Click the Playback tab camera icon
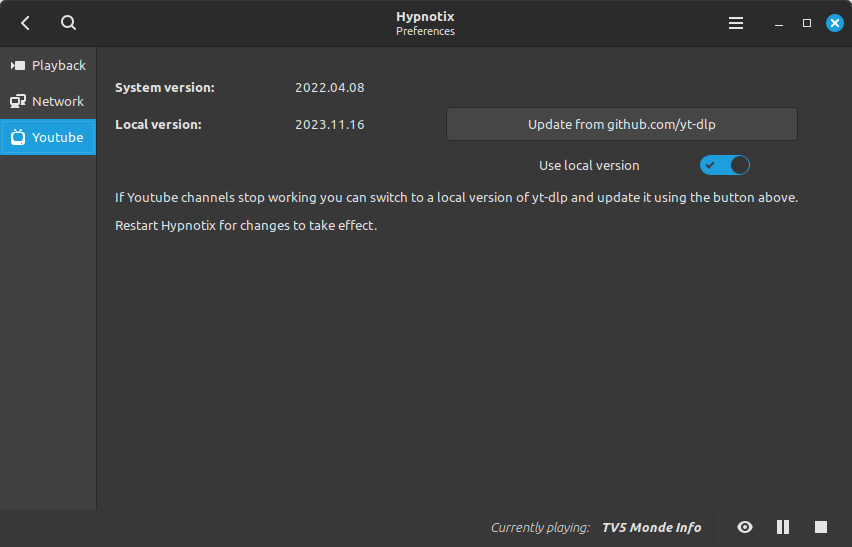This screenshot has height=547, width=852. 18,65
